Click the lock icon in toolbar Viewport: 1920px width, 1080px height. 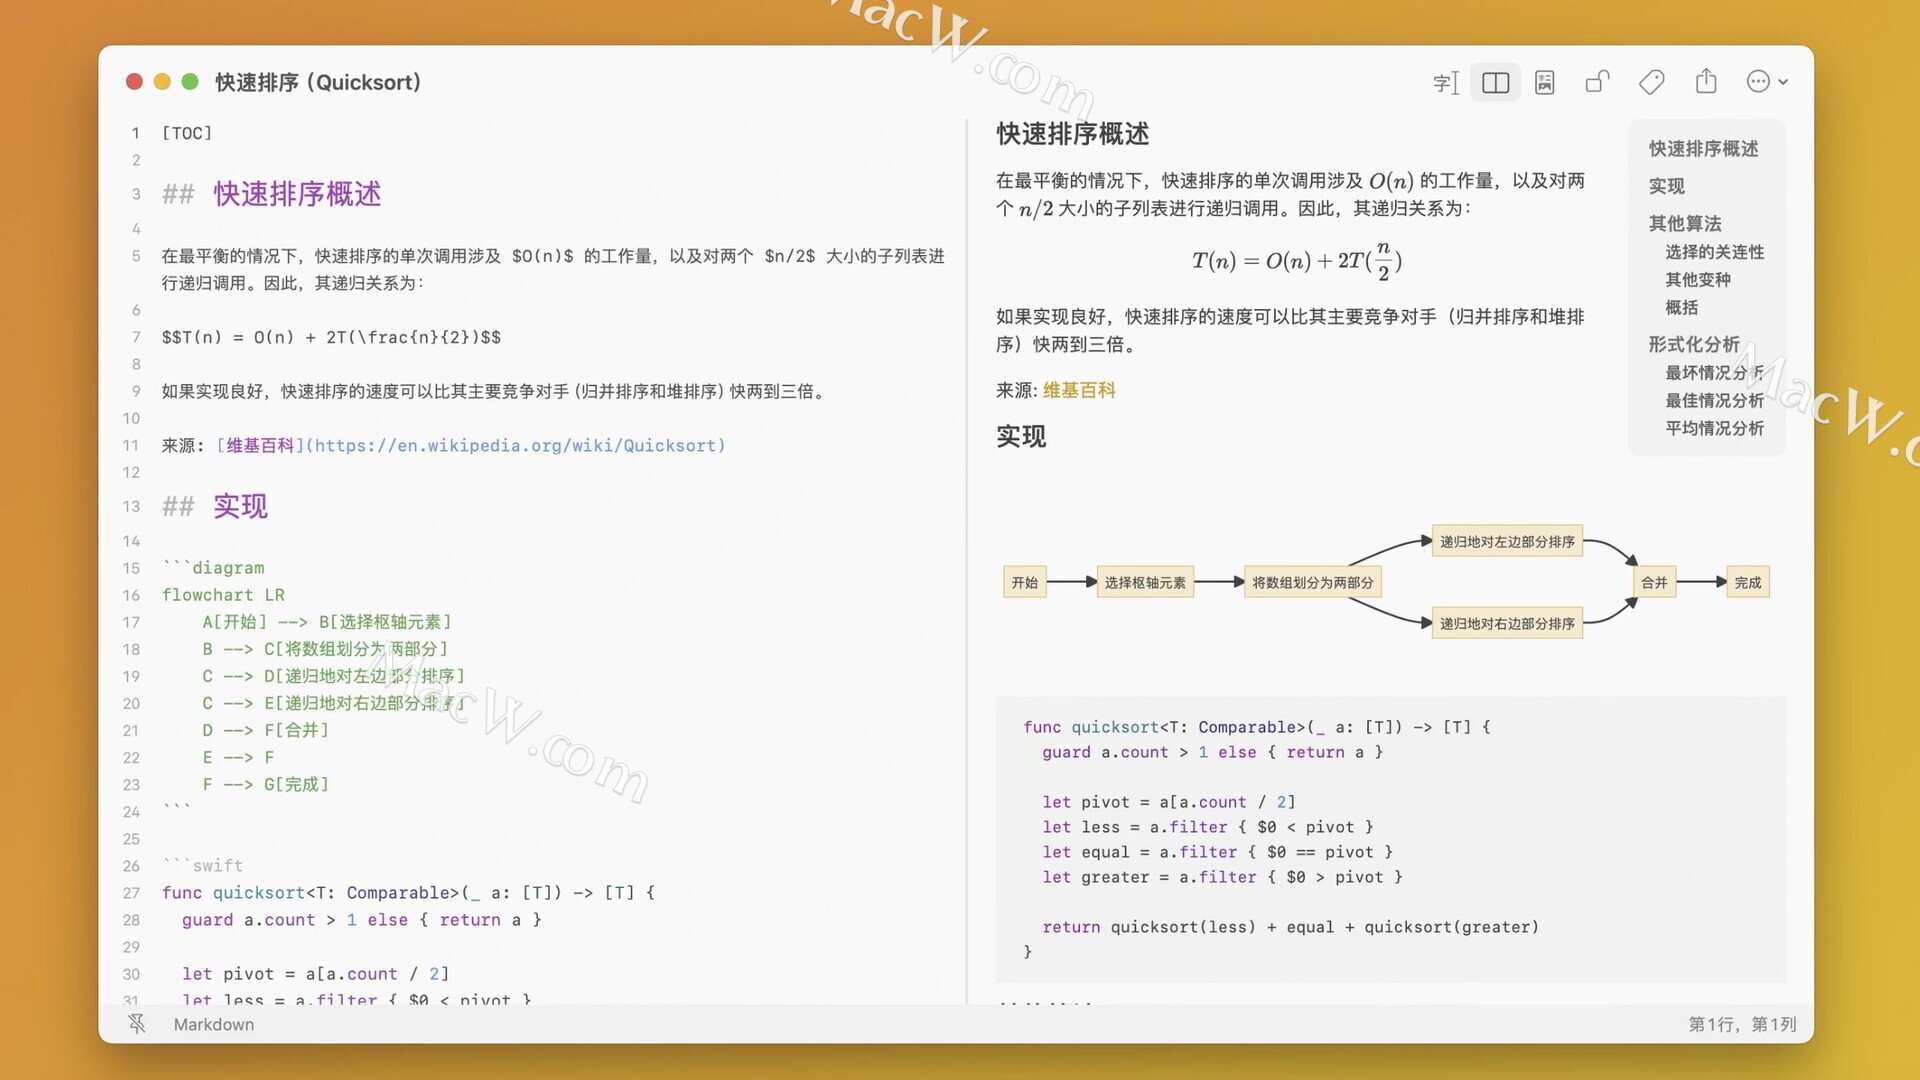1598,82
